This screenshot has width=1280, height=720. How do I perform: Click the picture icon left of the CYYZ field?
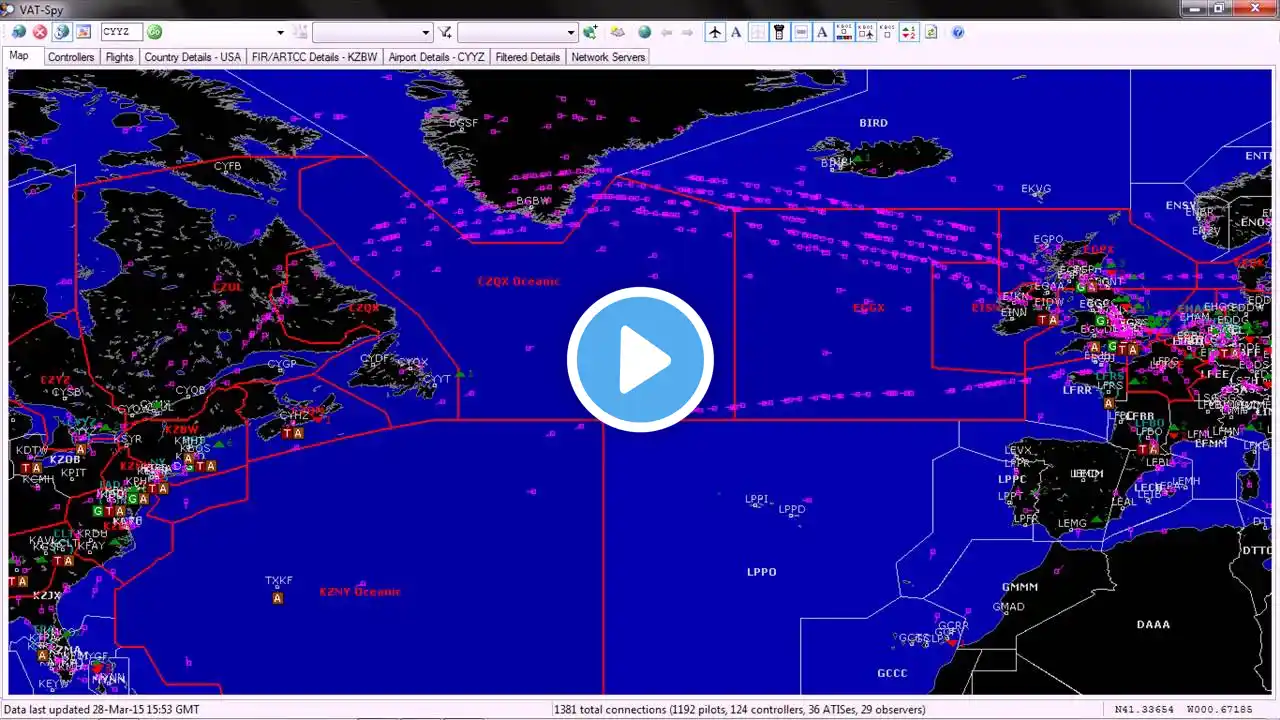83,32
